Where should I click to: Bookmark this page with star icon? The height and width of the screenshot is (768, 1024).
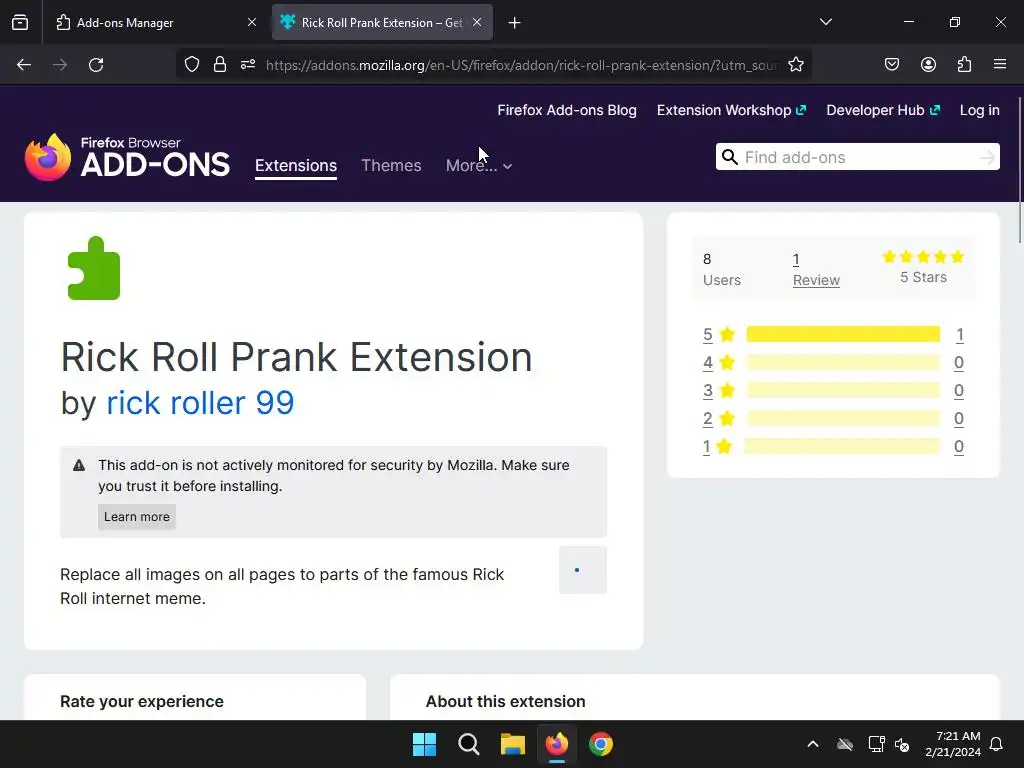click(x=795, y=65)
